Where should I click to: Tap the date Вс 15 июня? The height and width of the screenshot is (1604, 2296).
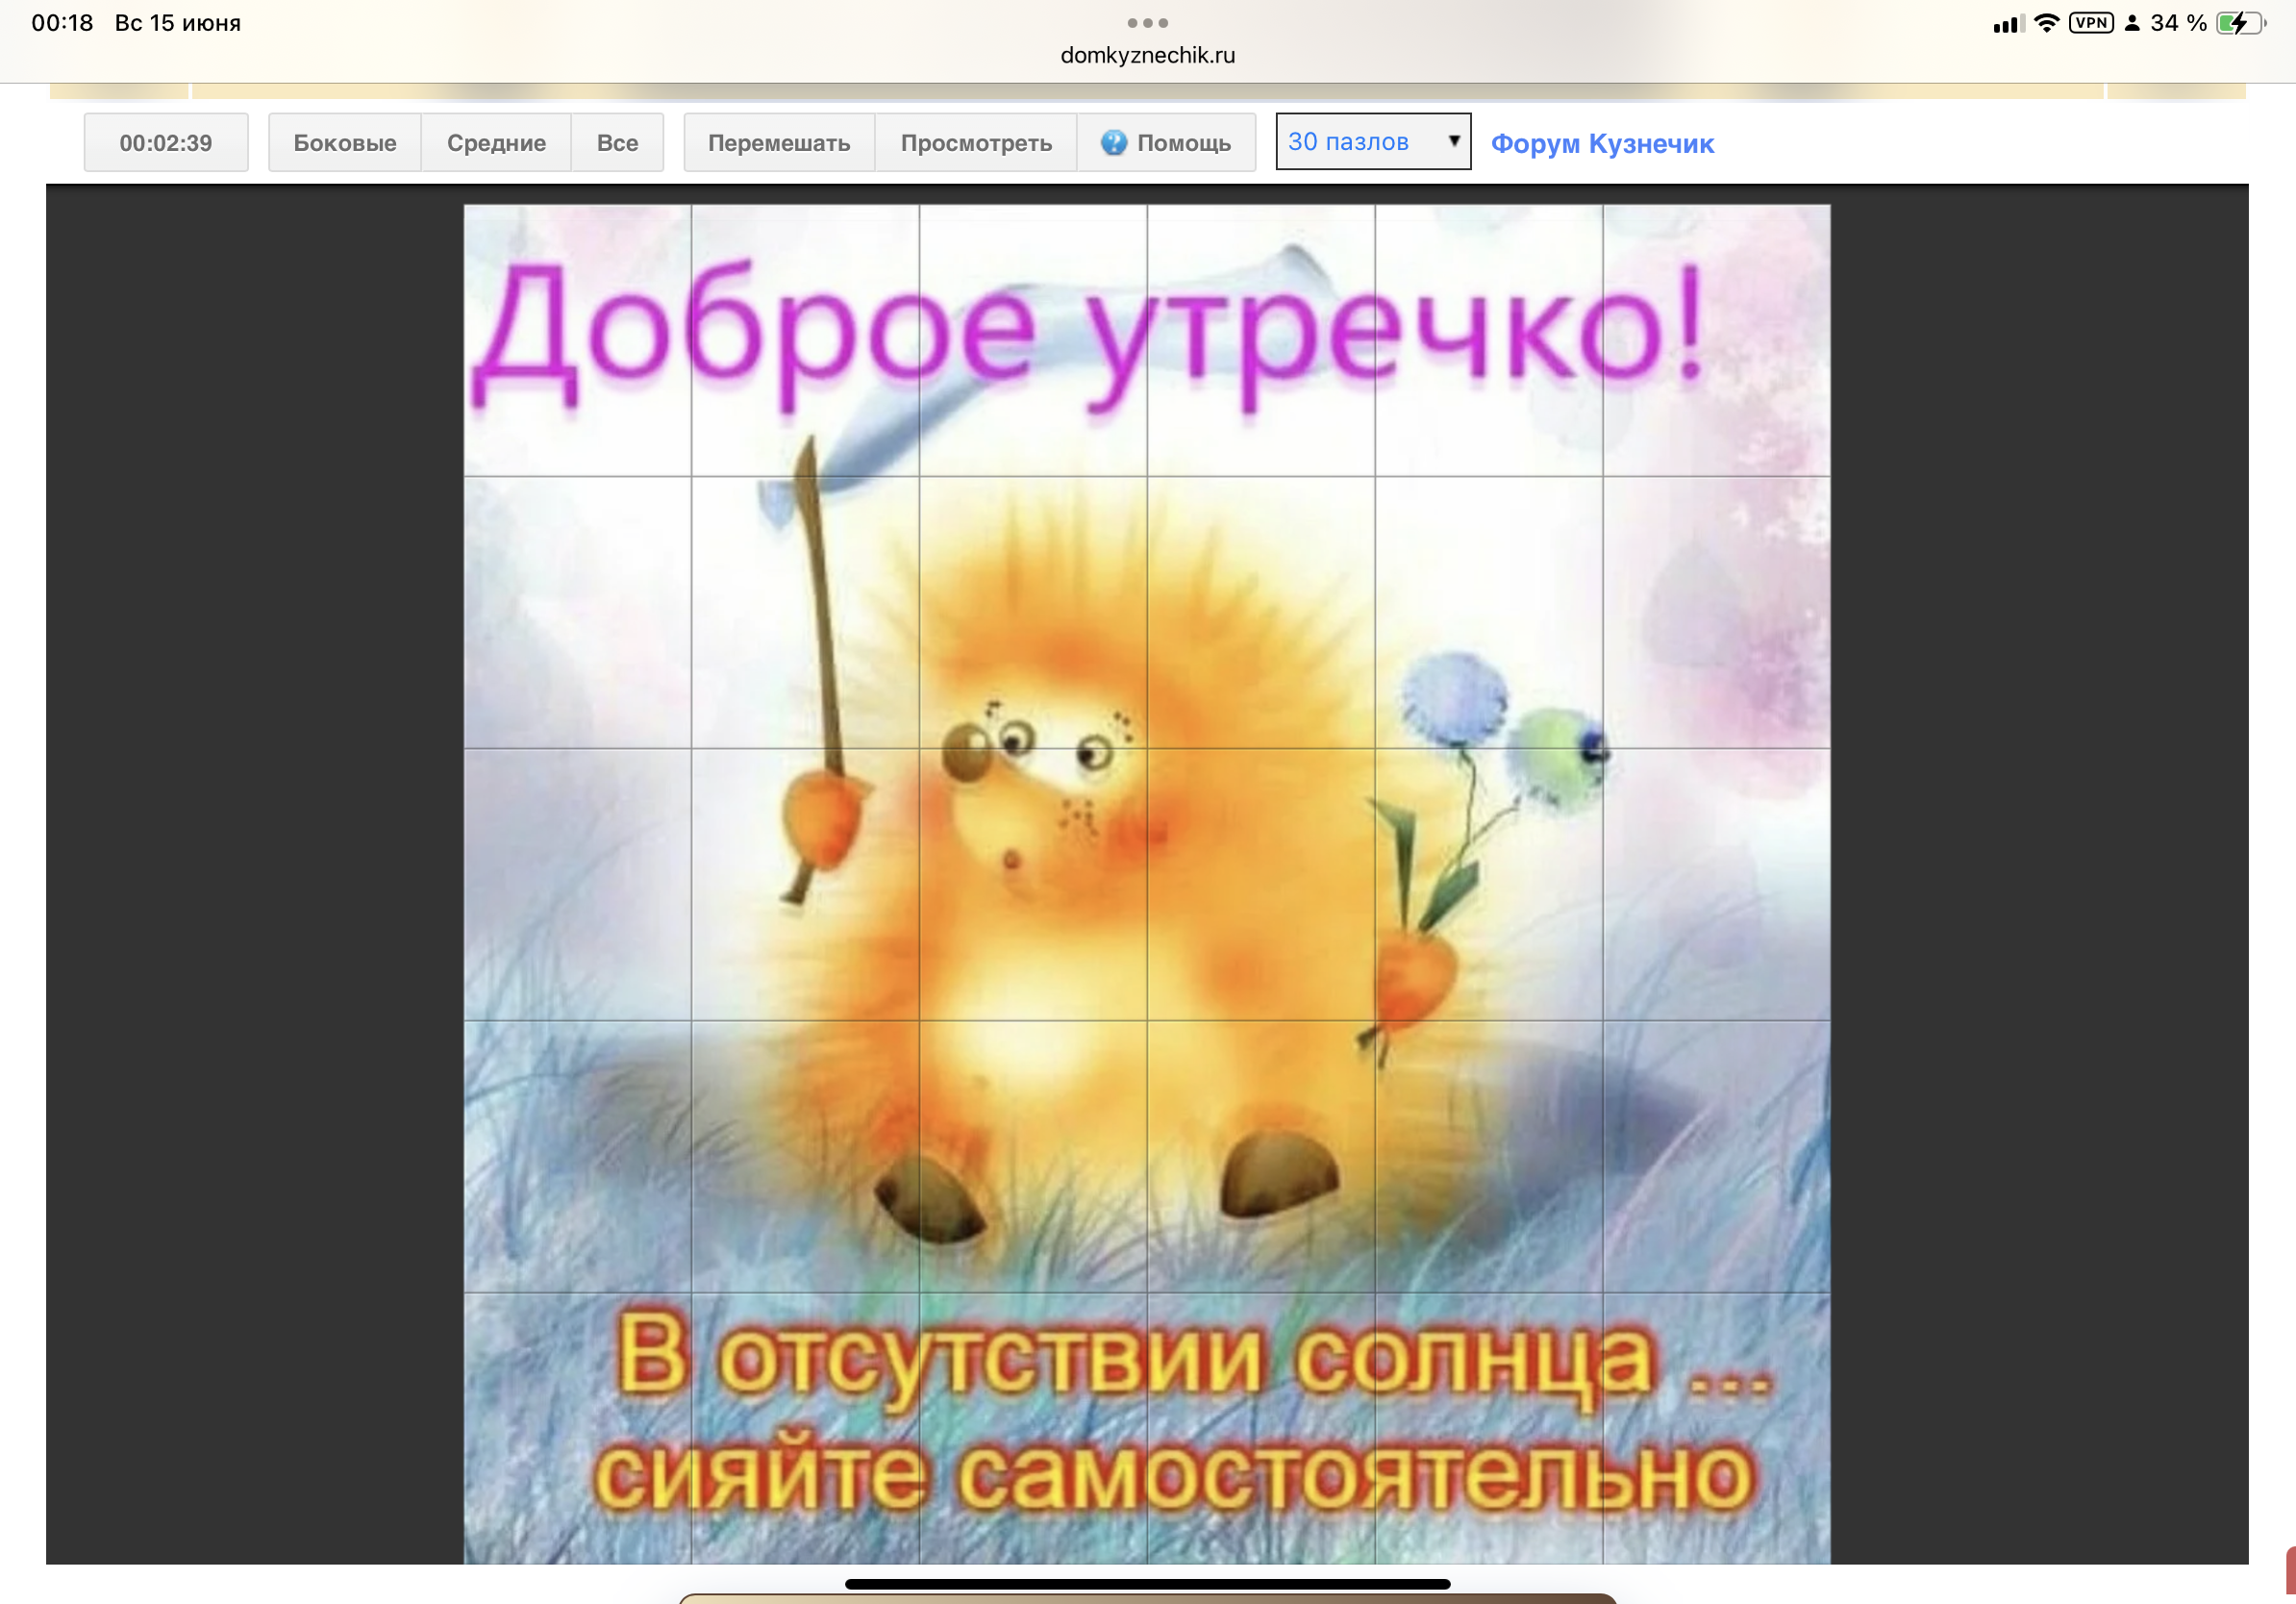click(178, 23)
